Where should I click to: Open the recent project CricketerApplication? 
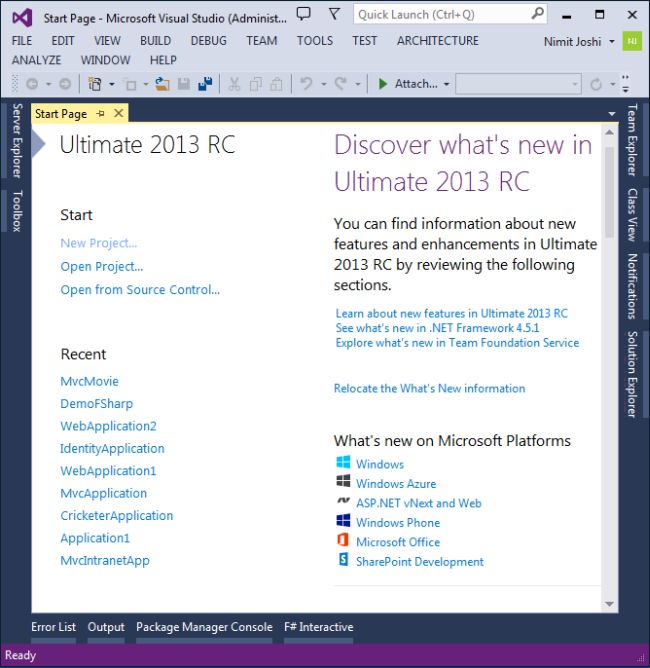pos(117,515)
